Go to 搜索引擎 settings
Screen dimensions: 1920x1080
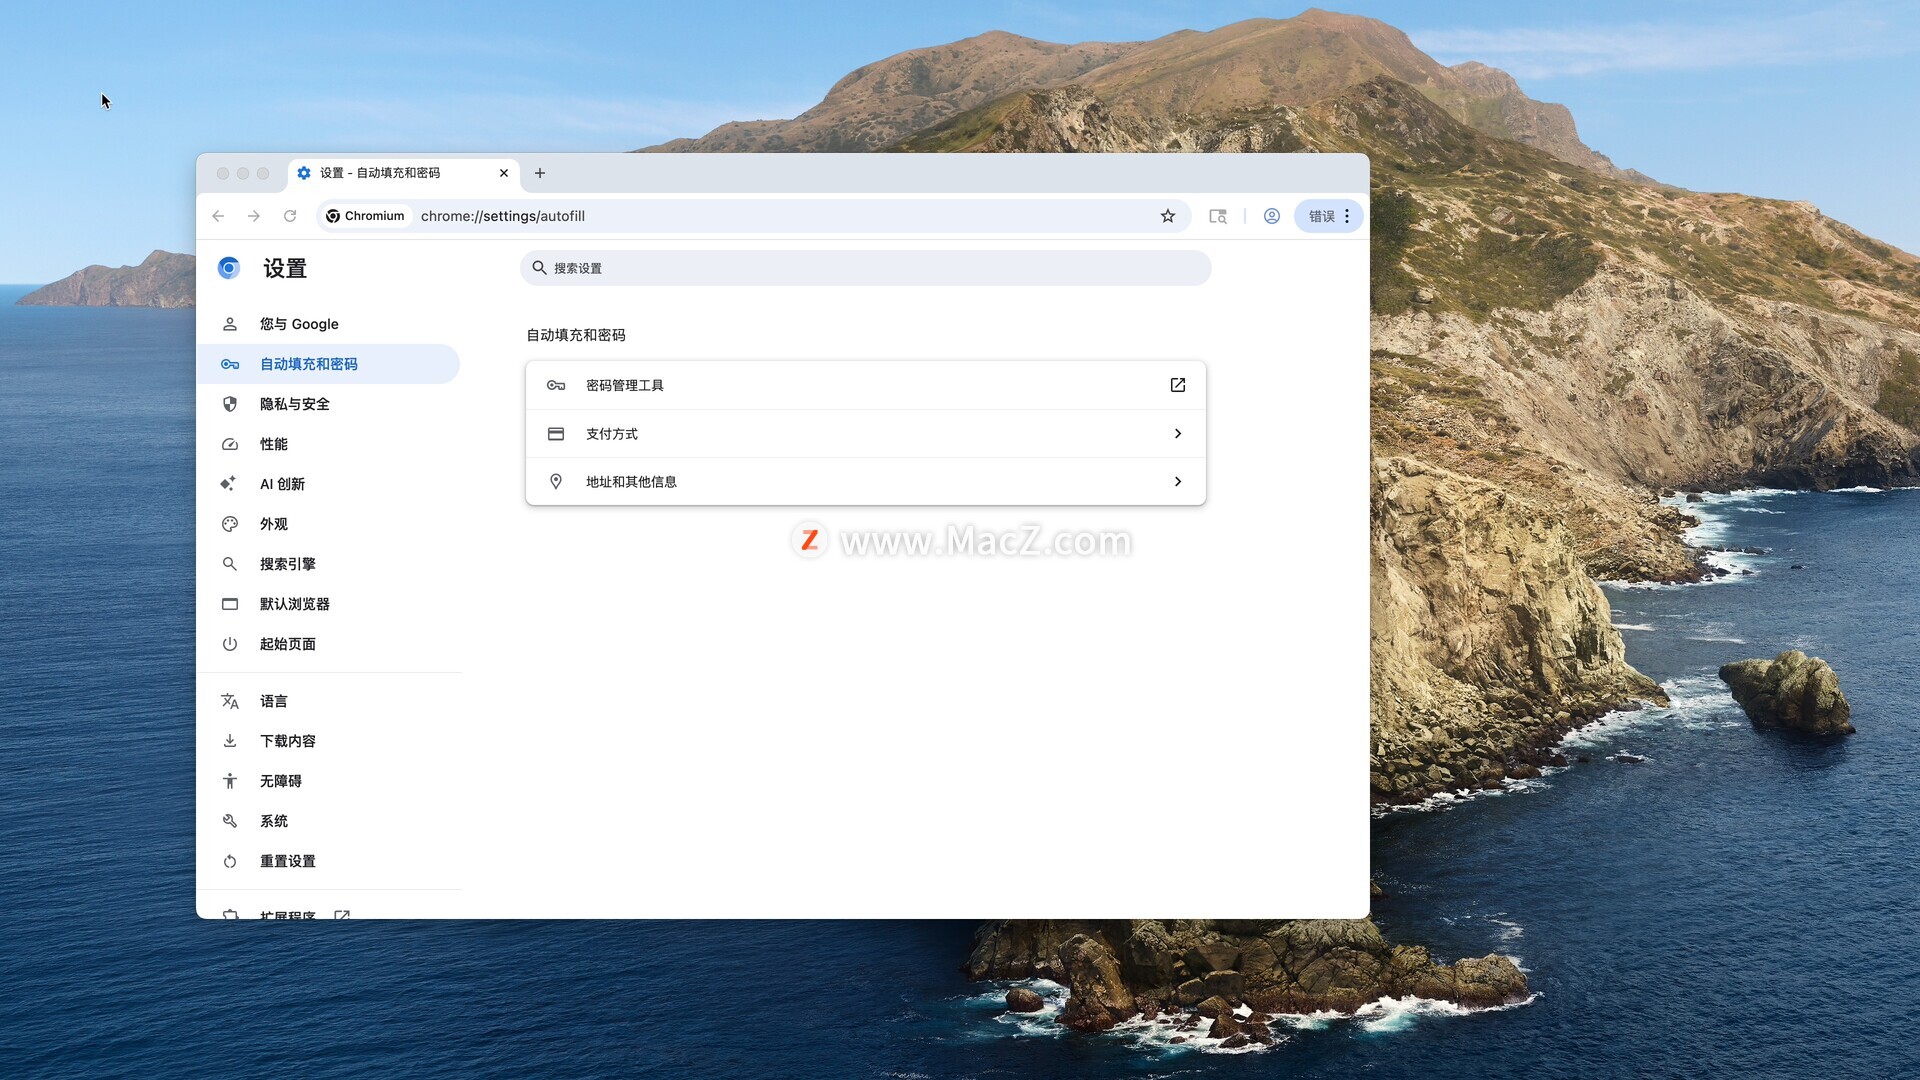pyautogui.click(x=328, y=564)
